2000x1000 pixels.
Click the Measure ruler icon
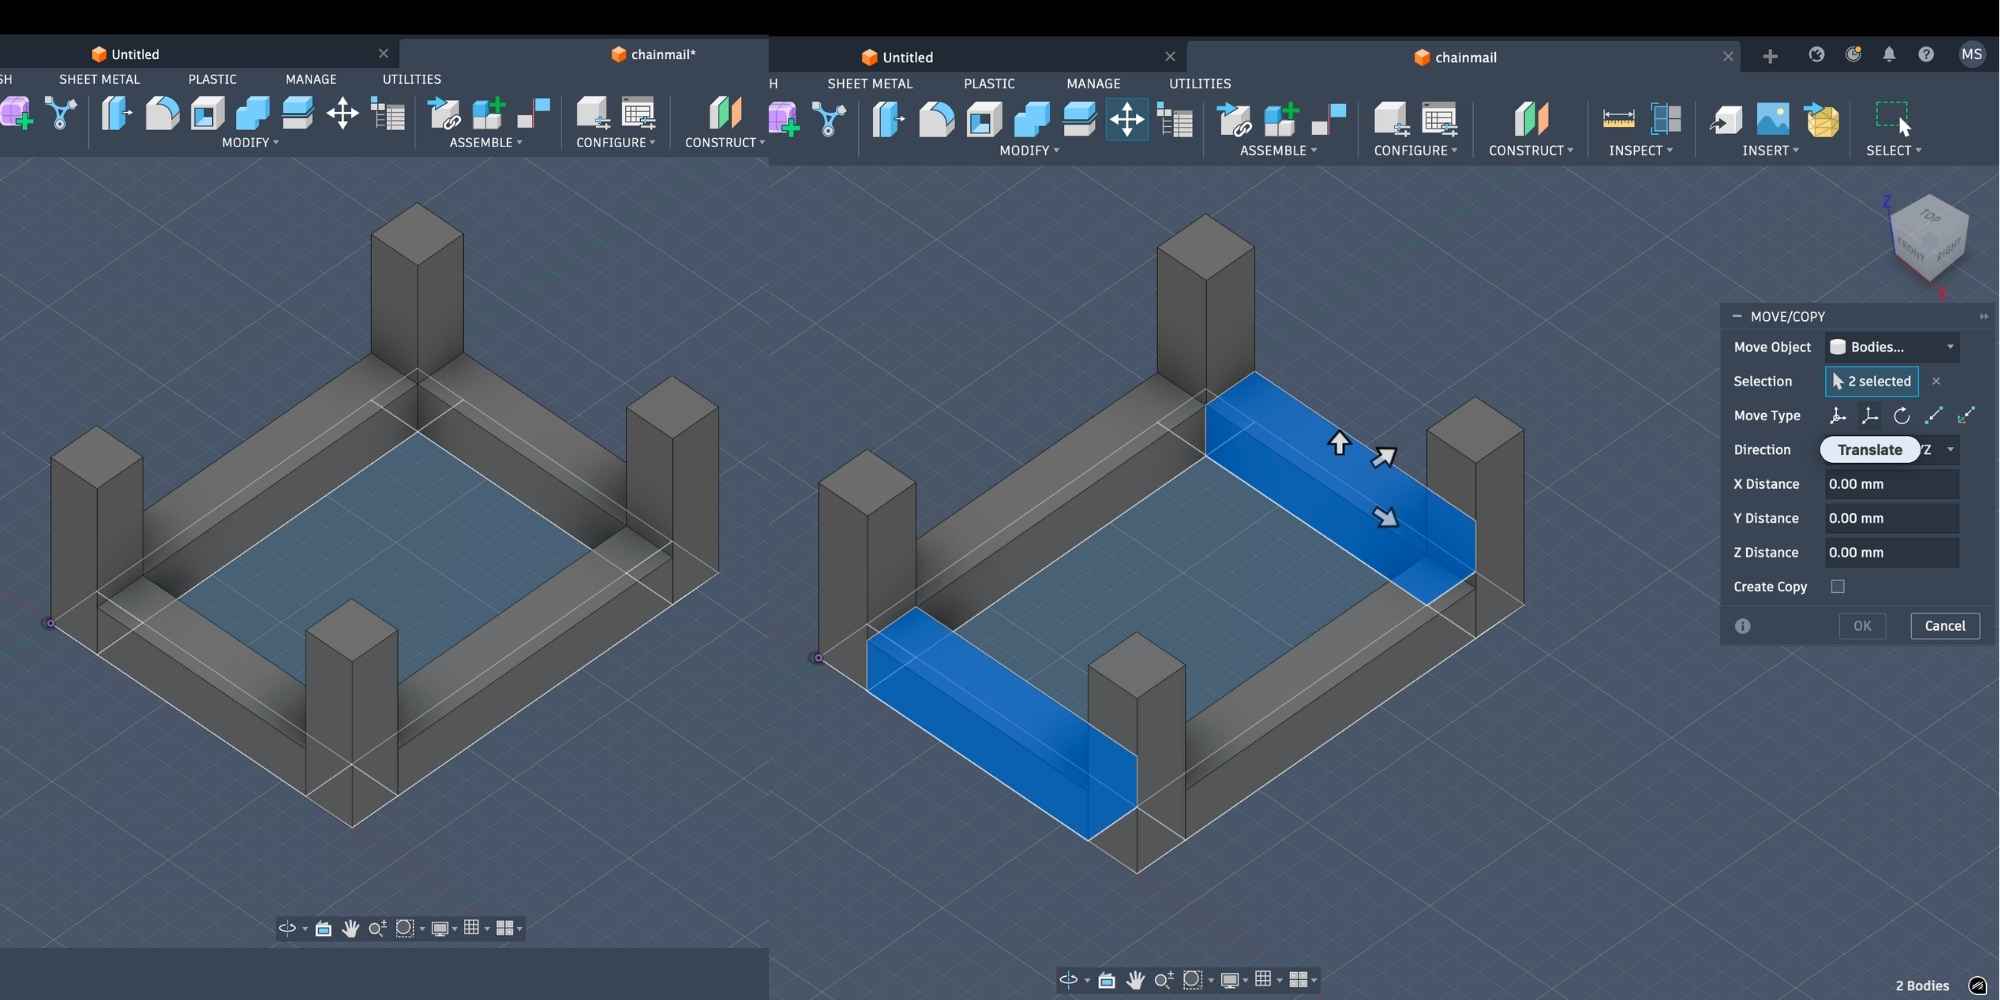point(1618,120)
